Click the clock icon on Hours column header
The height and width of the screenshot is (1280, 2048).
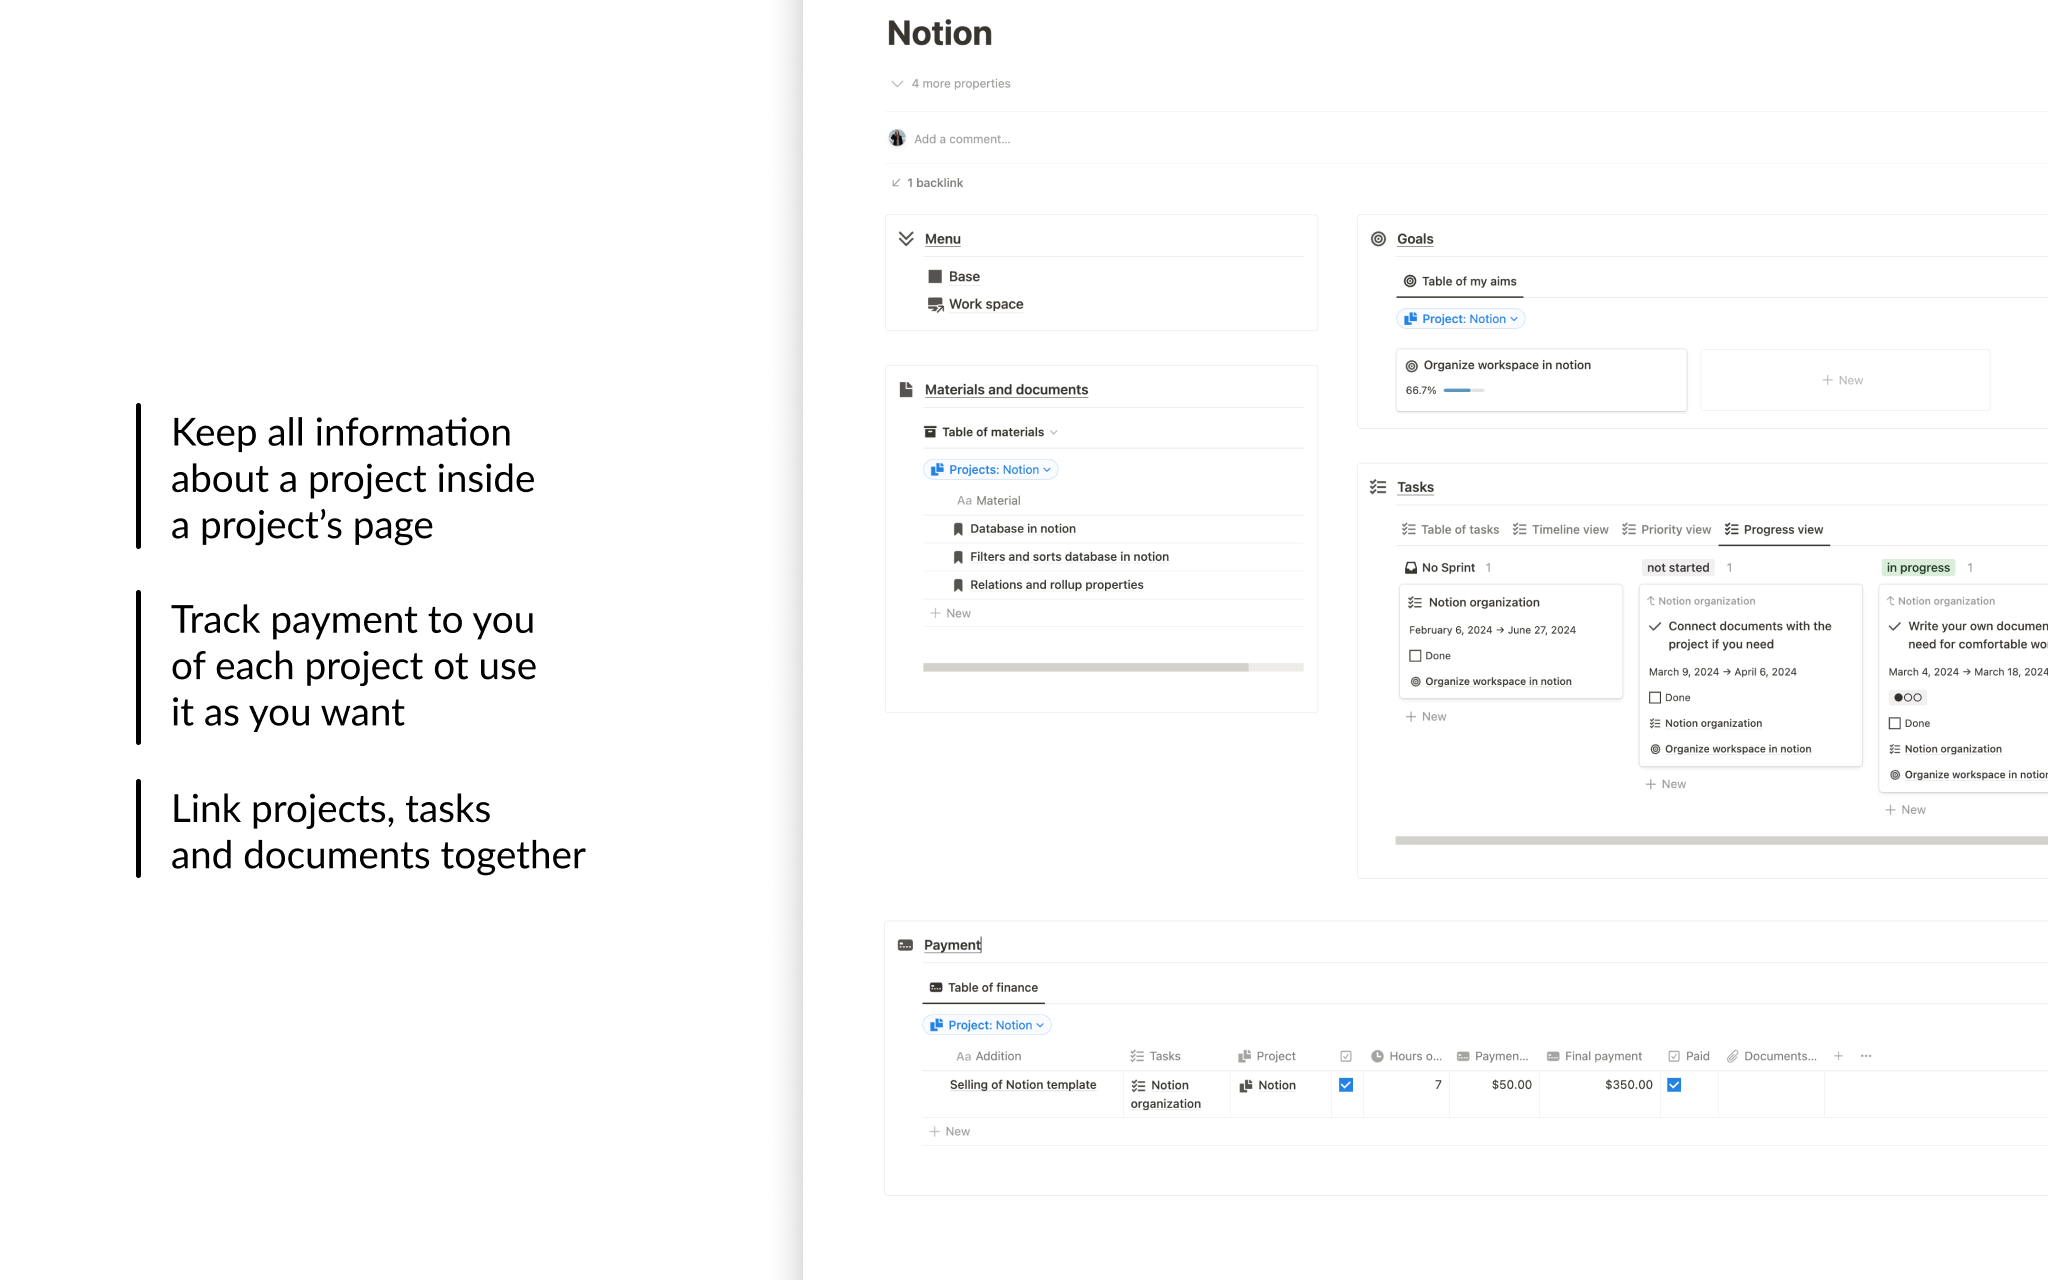1377,1056
